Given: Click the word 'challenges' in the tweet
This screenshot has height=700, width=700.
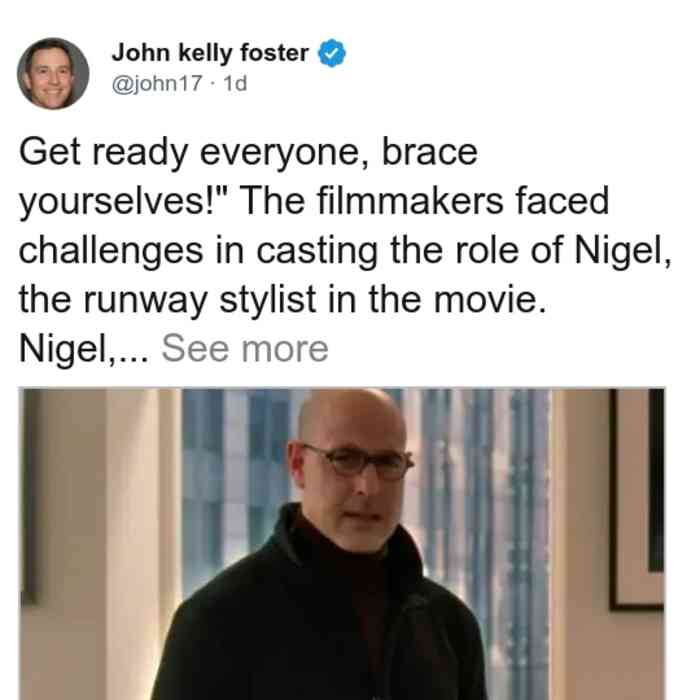Looking at the screenshot, I should click(111, 251).
